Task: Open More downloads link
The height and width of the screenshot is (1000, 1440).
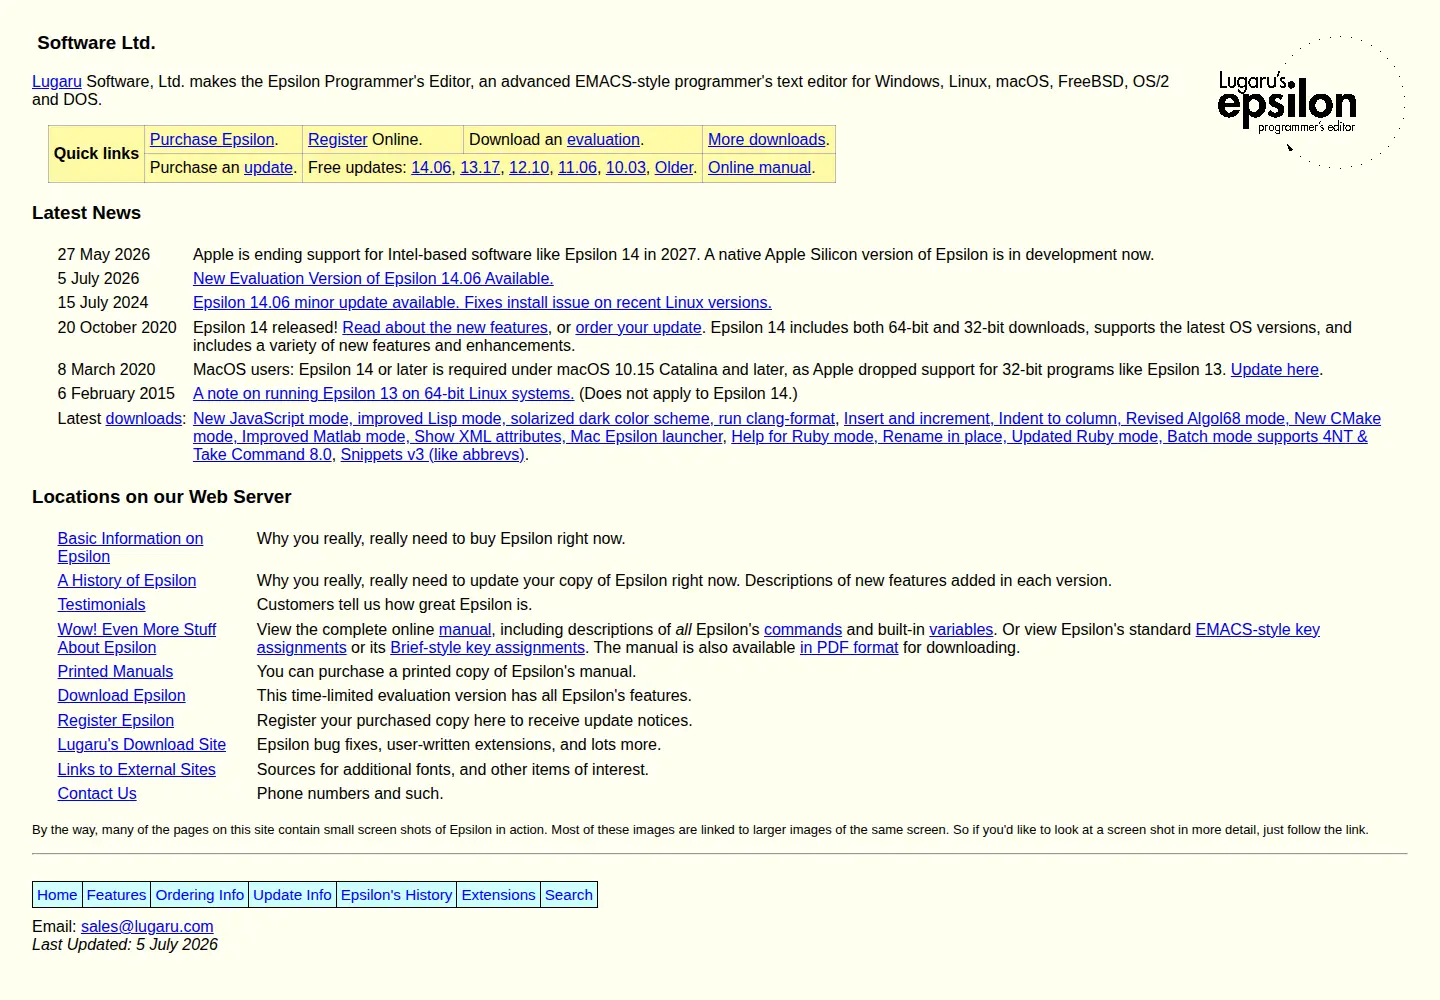Action: [x=767, y=140]
